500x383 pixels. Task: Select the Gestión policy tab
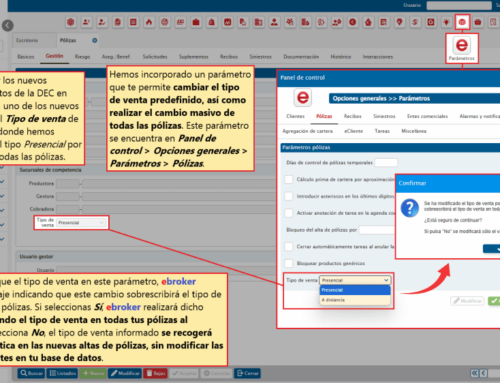click(54, 56)
